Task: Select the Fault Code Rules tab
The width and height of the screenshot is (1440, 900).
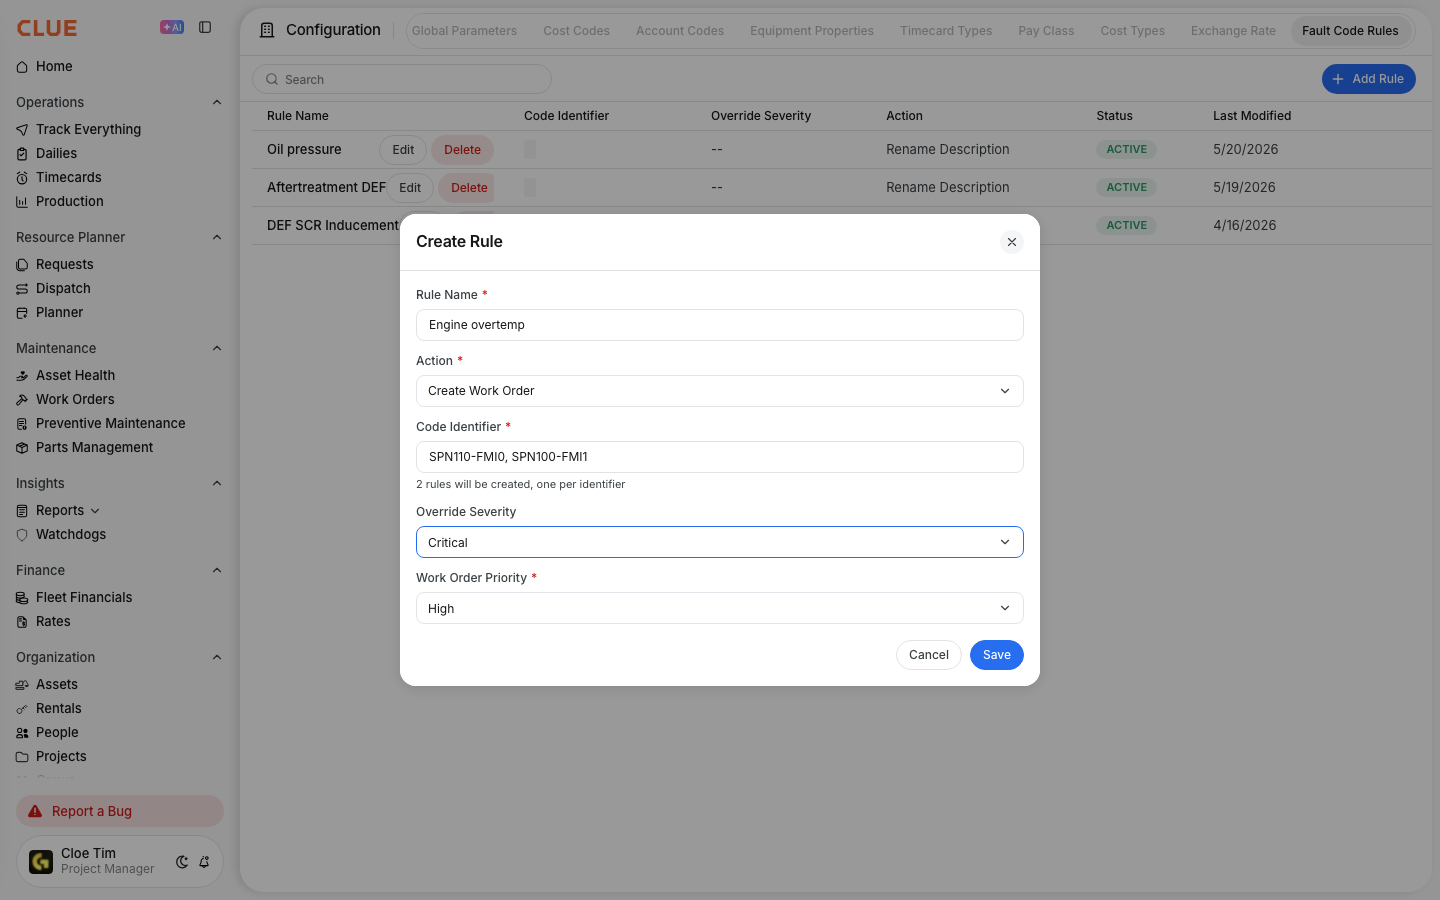Action: pos(1350,31)
